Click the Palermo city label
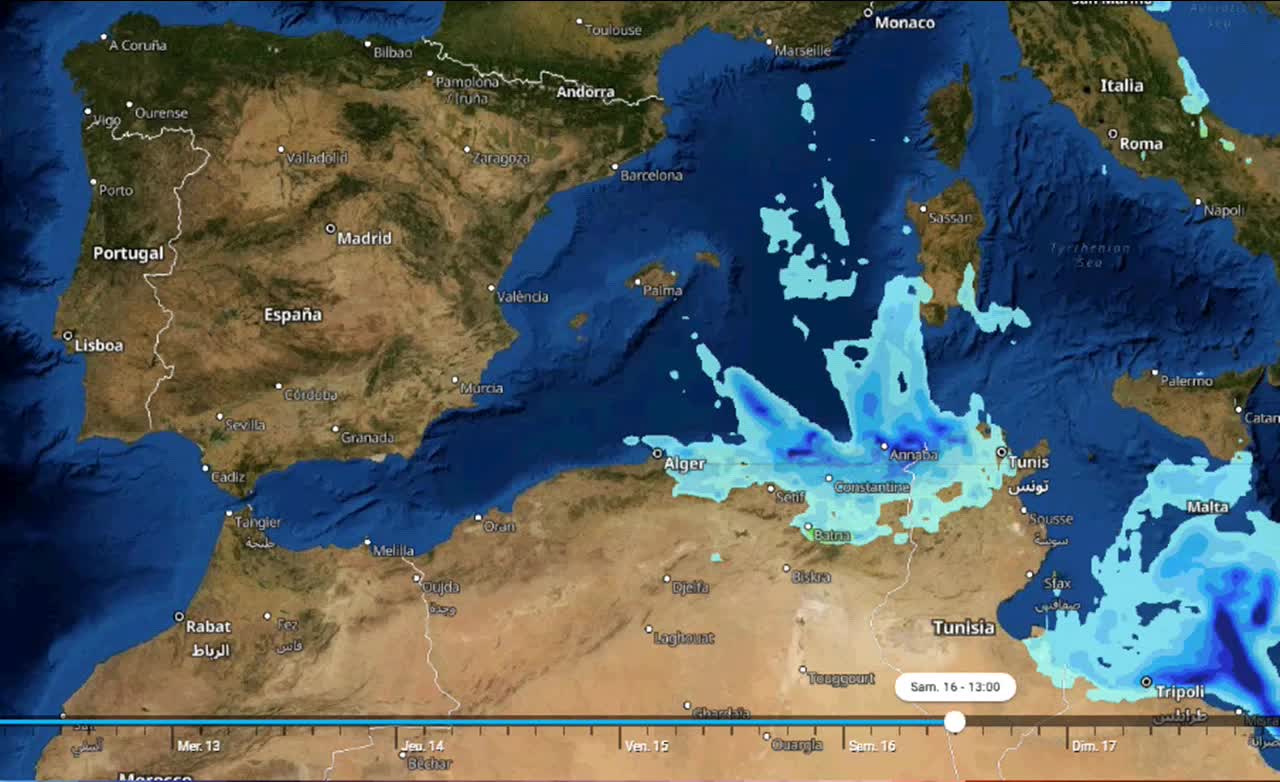This screenshot has height=782, width=1280. coord(1187,381)
